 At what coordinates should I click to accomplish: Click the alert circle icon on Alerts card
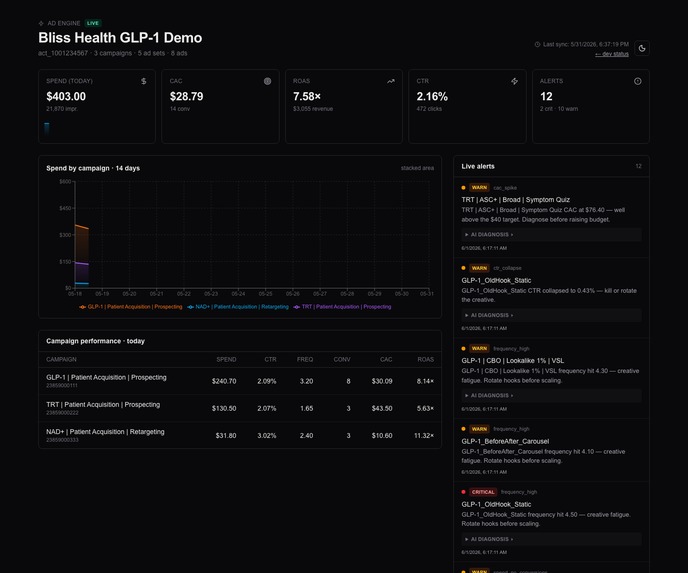coord(638,81)
